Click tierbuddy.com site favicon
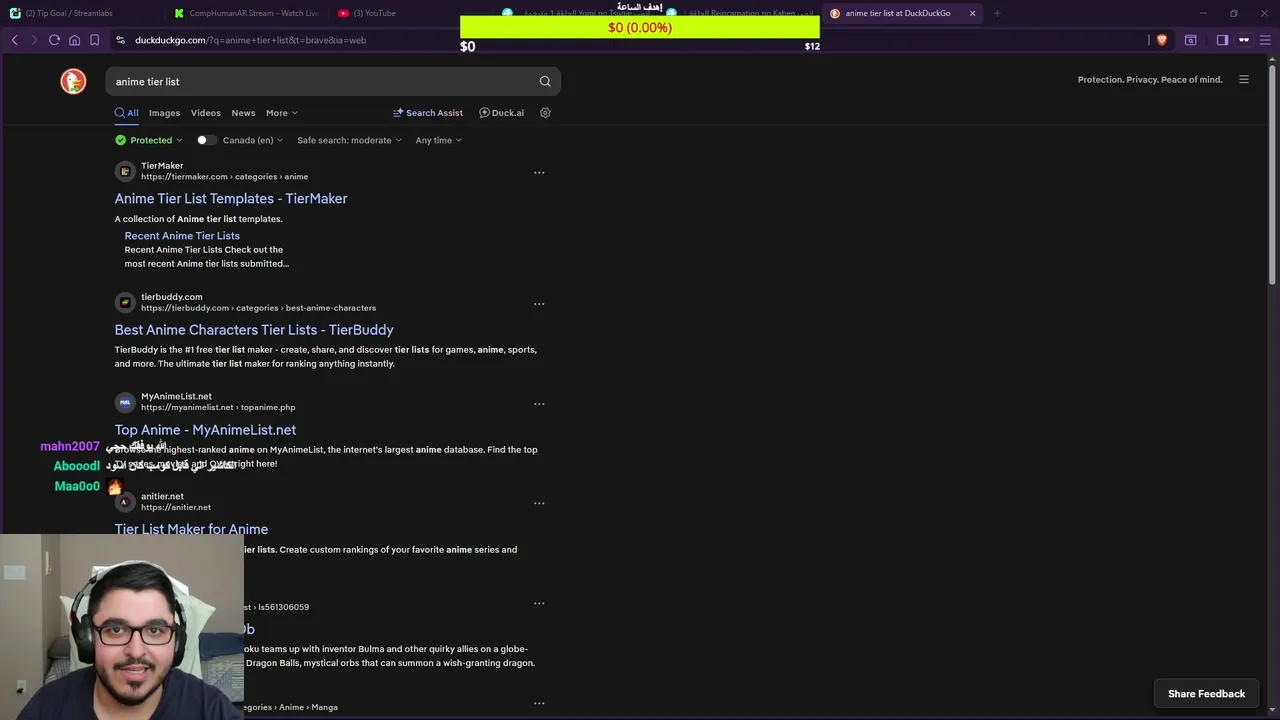The image size is (1280, 720). click(125, 302)
